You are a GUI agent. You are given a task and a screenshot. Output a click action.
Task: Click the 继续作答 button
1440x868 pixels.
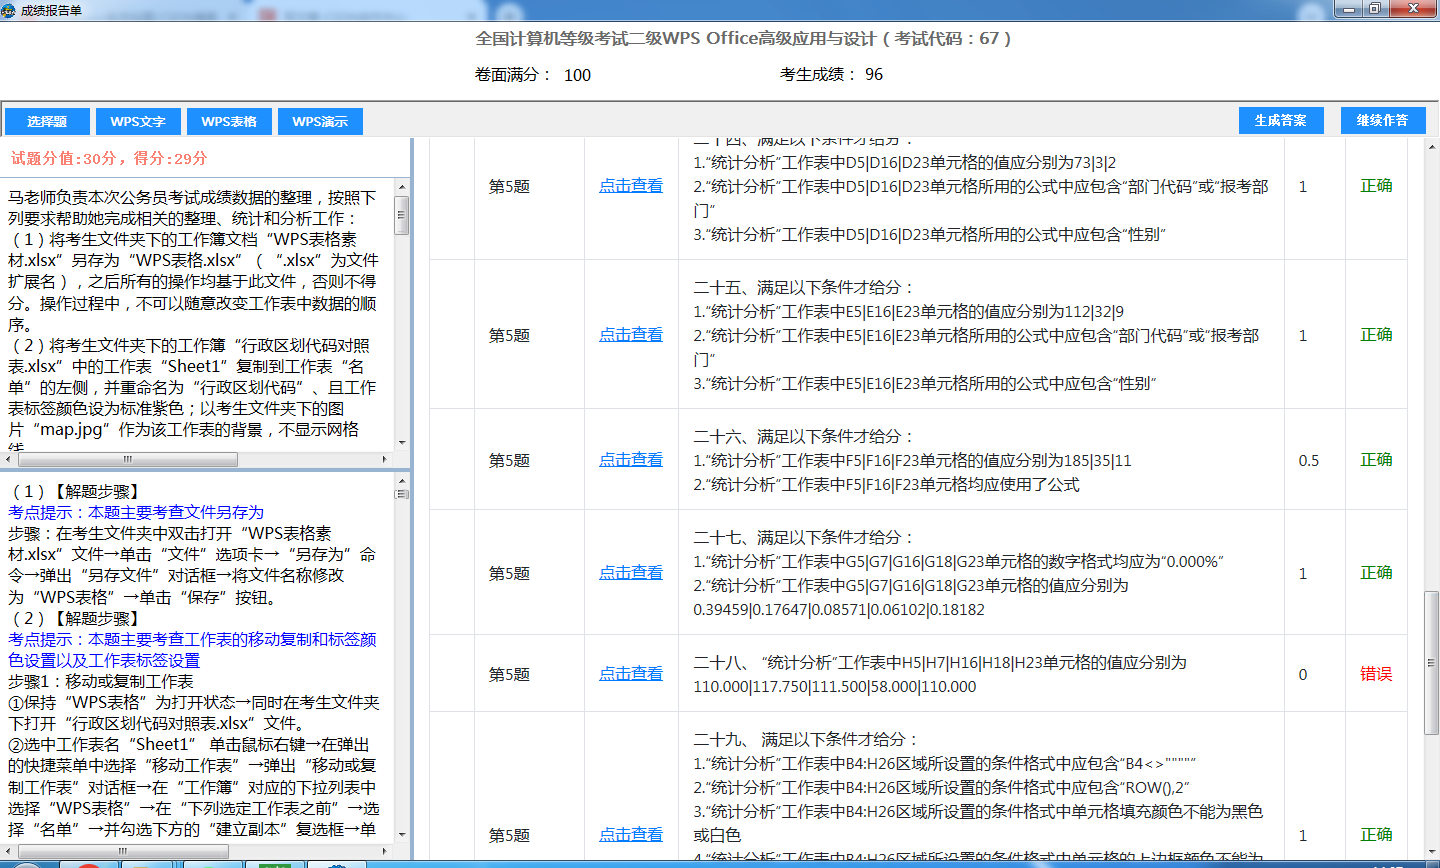click(x=1382, y=120)
